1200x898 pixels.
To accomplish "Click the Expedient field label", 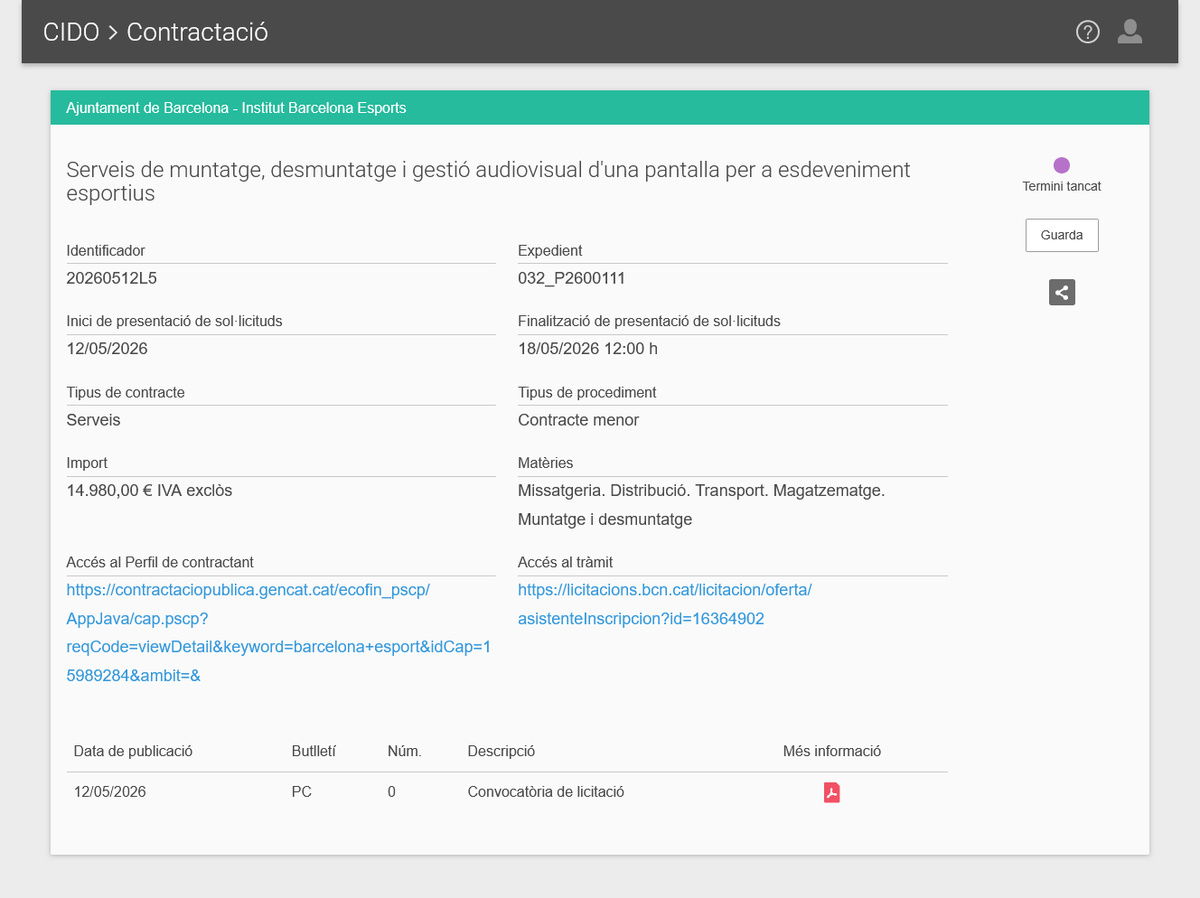I will click(550, 251).
